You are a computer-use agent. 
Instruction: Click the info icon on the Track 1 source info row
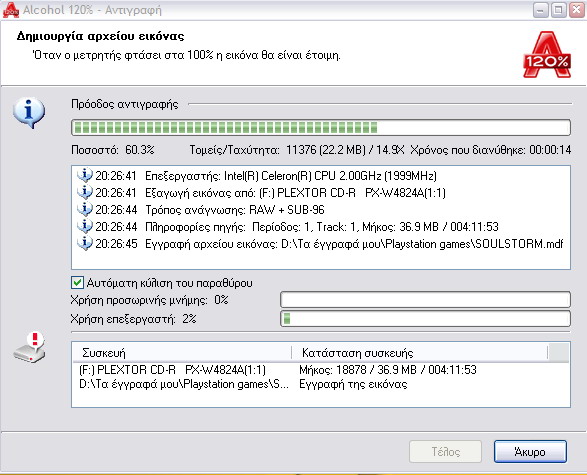(x=85, y=226)
